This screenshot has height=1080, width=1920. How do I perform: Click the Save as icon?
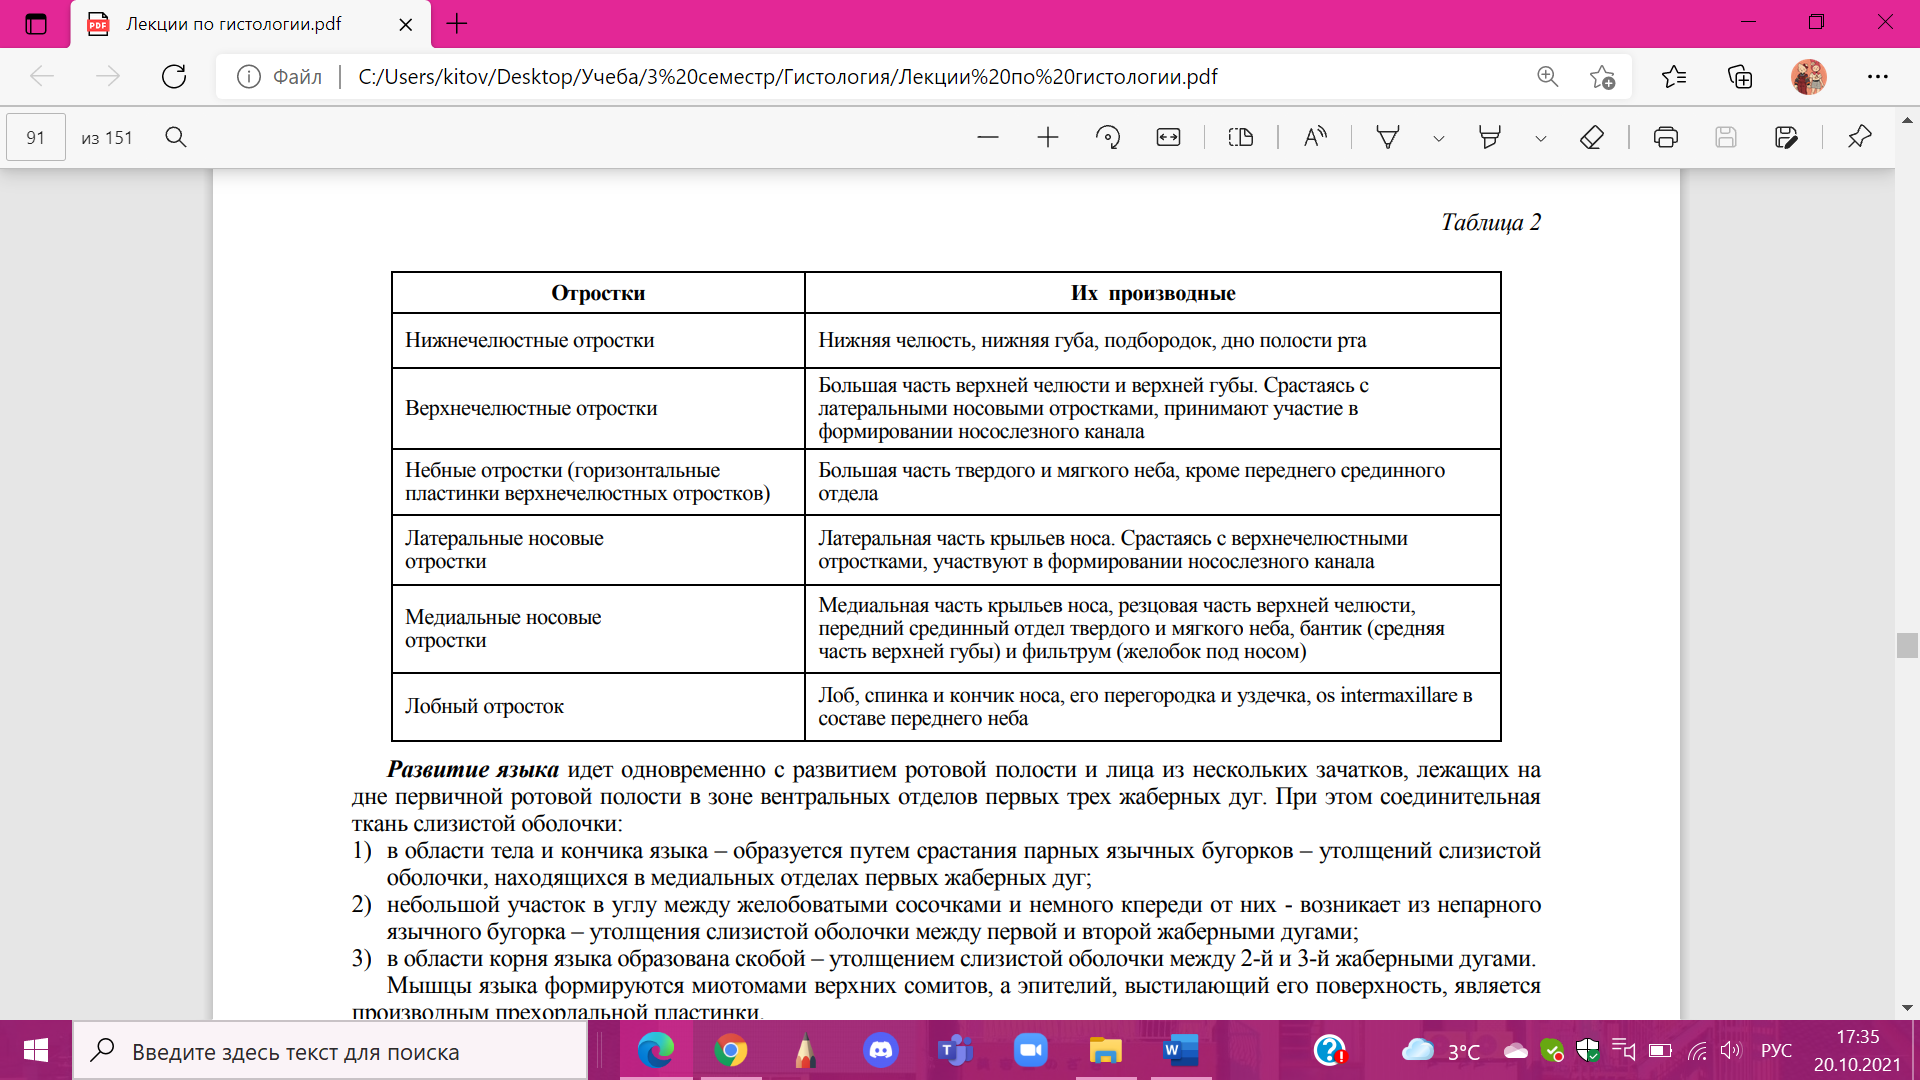[x=1786, y=137]
